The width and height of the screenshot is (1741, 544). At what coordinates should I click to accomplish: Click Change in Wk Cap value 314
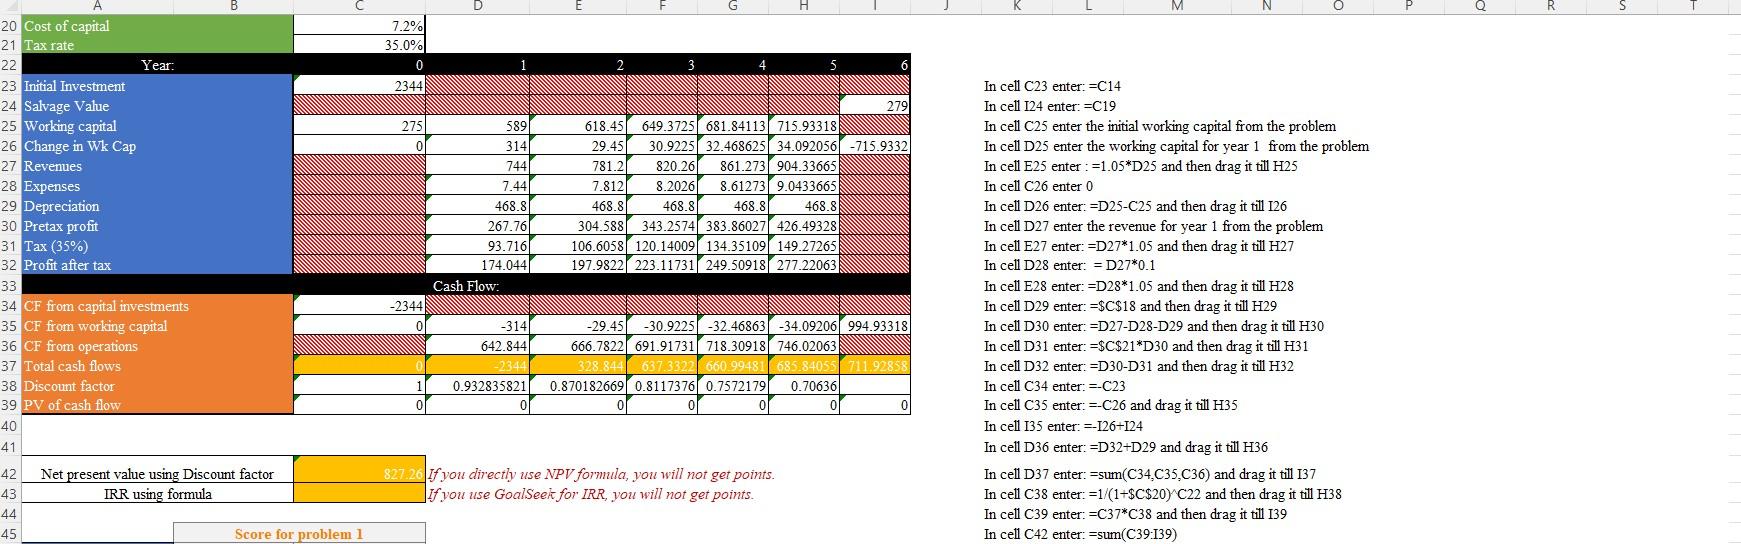point(478,146)
